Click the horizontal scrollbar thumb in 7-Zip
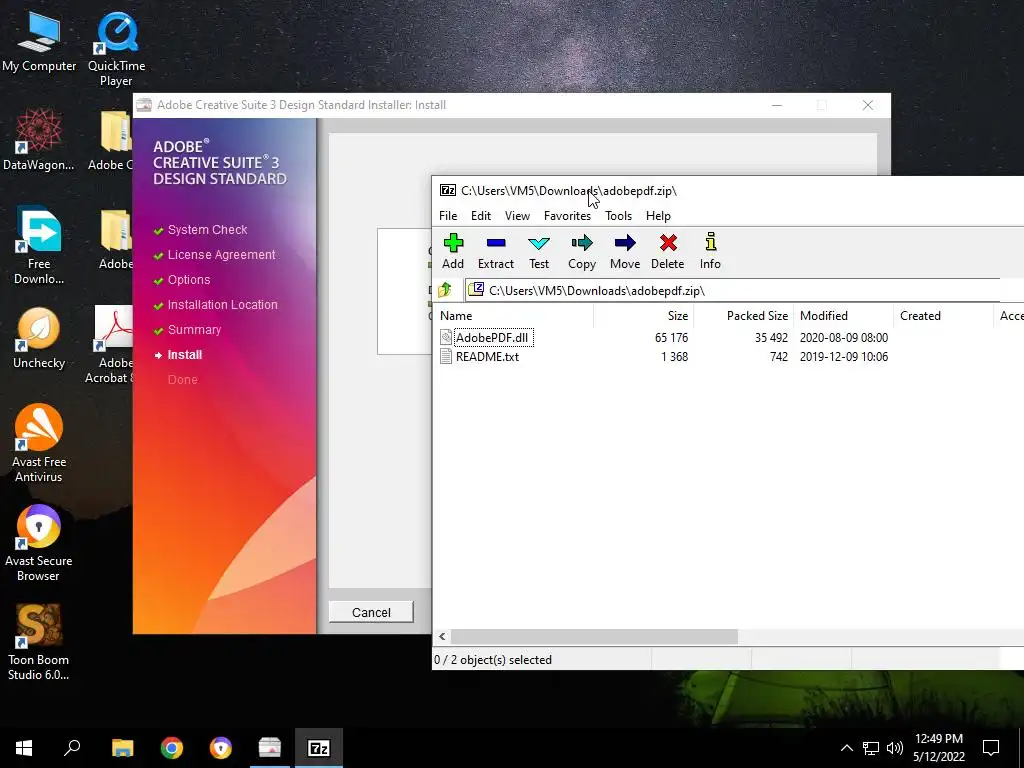1024x768 pixels. click(x=594, y=636)
